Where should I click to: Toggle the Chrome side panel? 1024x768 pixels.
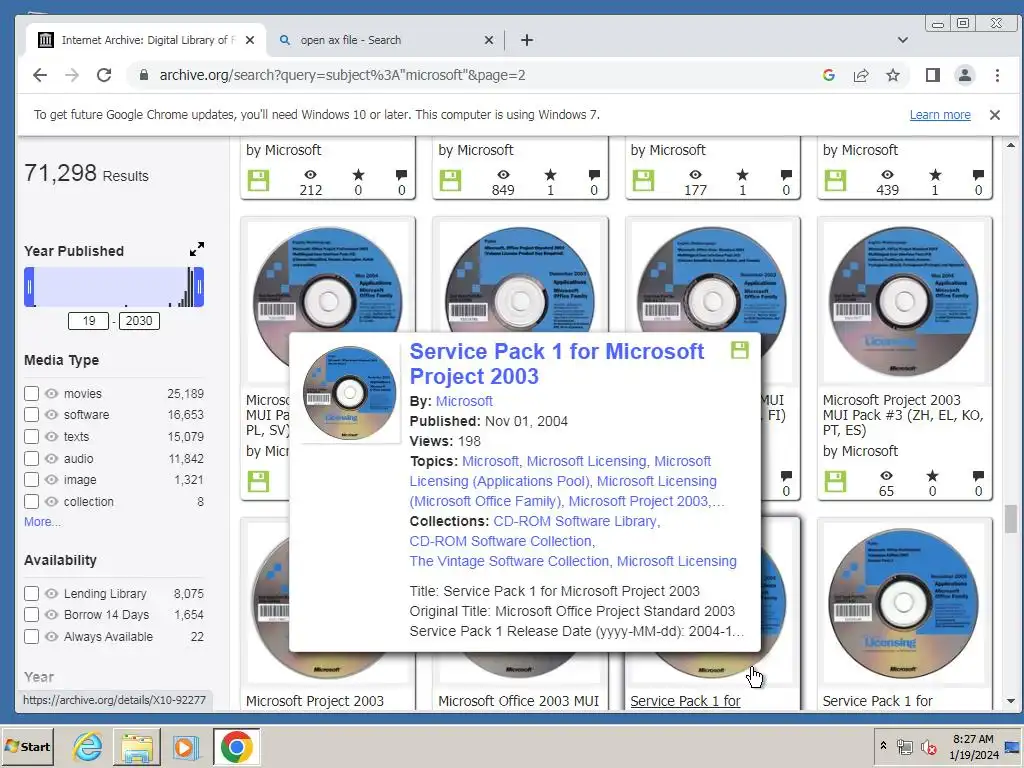pyautogui.click(x=933, y=75)
